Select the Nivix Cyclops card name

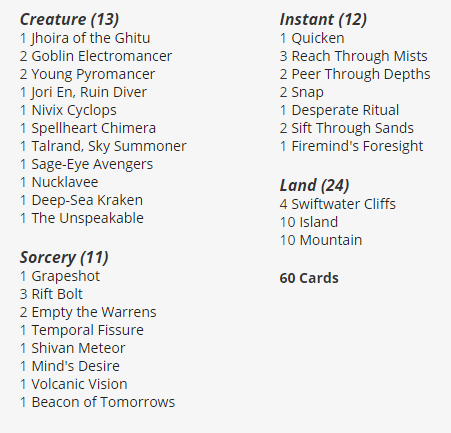click(x=74, y=110)
